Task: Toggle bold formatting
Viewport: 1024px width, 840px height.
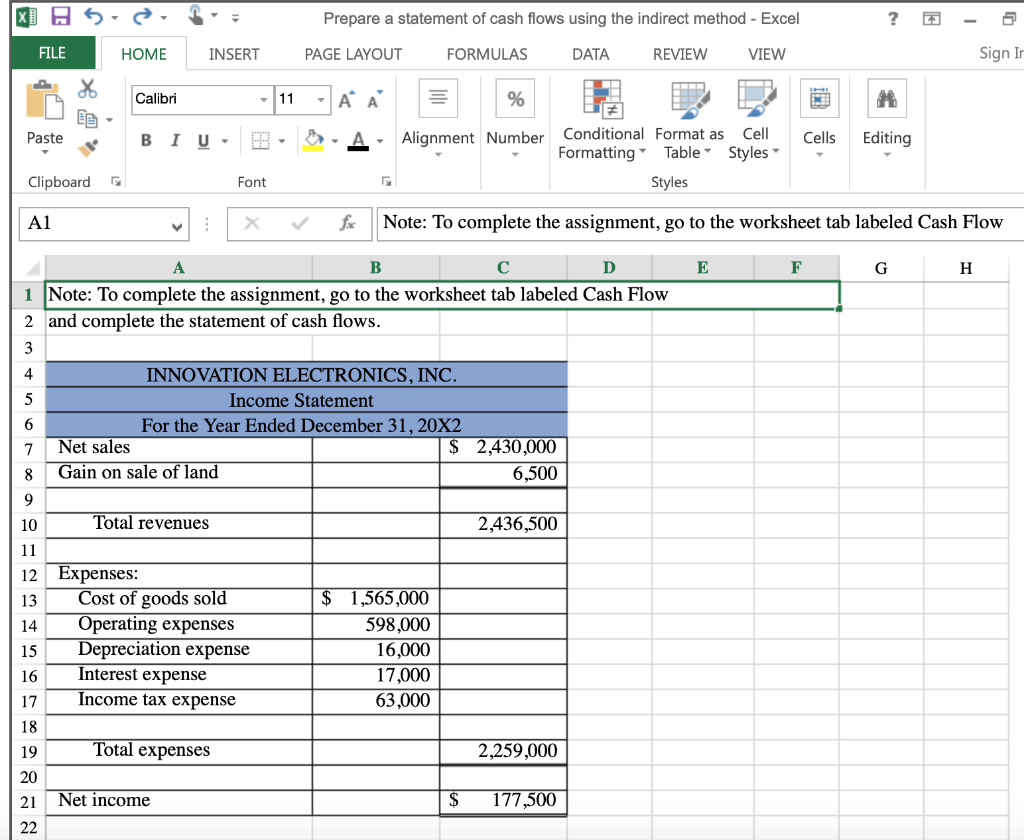Action: pos(145,141)
